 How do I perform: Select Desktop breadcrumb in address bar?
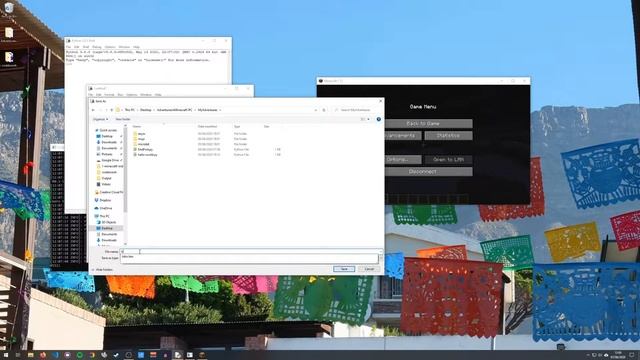point(146,110)
